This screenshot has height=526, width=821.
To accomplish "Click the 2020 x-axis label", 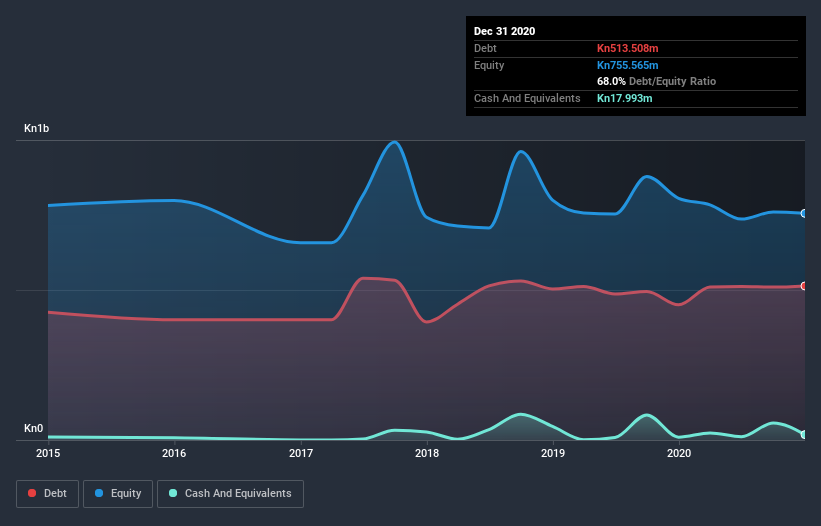I will (x=679, y=453).
